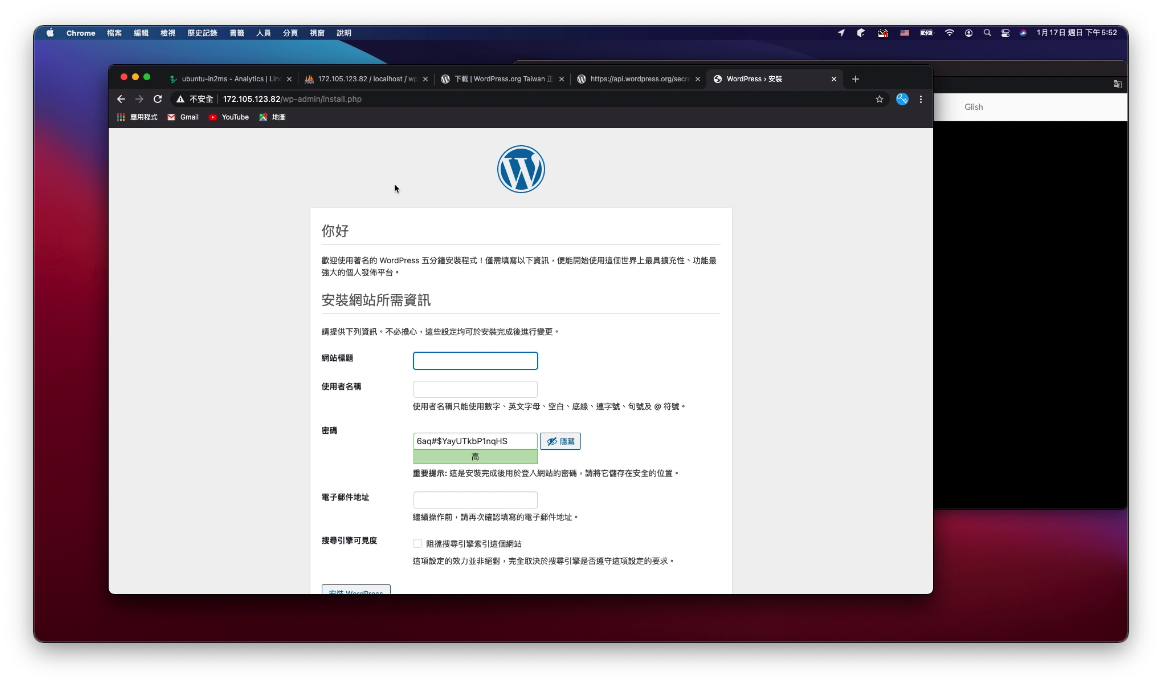Click the Siri icon in menu bar
This screenshot has height=684, width=1162.
coord(1023,33)
